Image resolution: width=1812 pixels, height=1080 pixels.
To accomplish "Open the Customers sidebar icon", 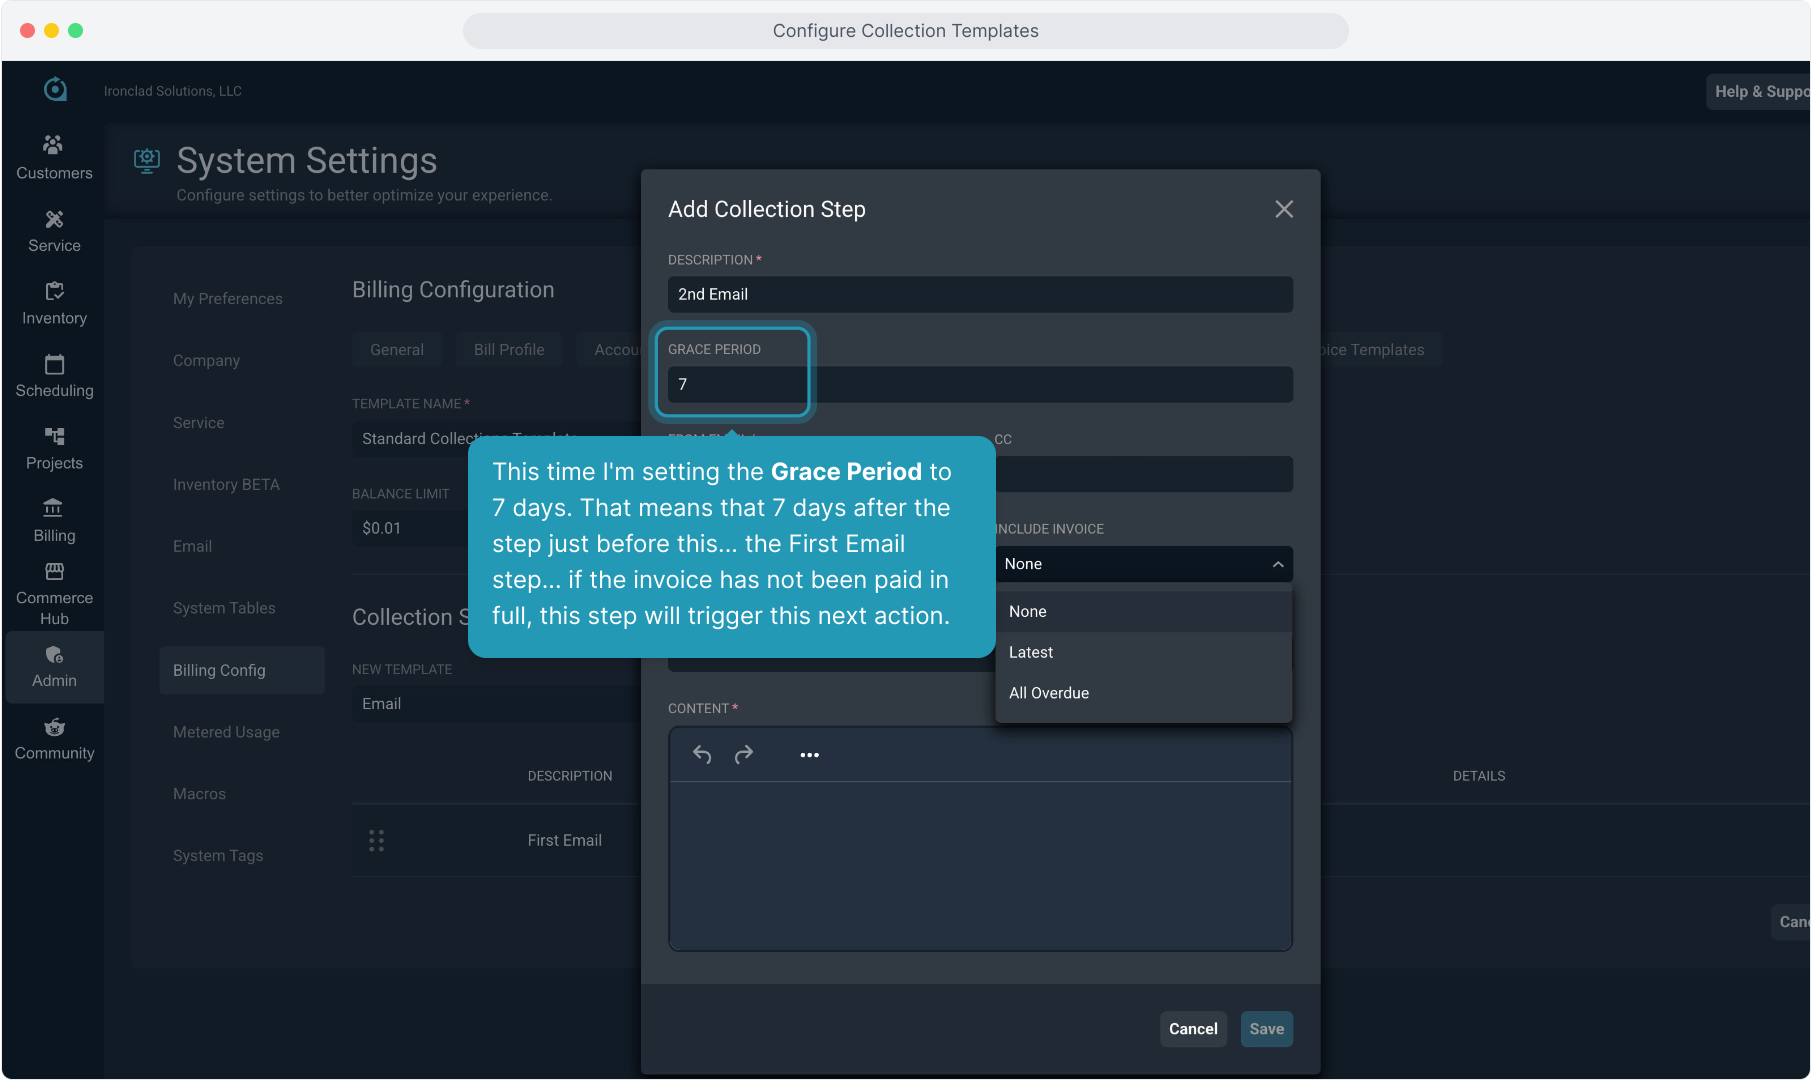I will [54, 146].
